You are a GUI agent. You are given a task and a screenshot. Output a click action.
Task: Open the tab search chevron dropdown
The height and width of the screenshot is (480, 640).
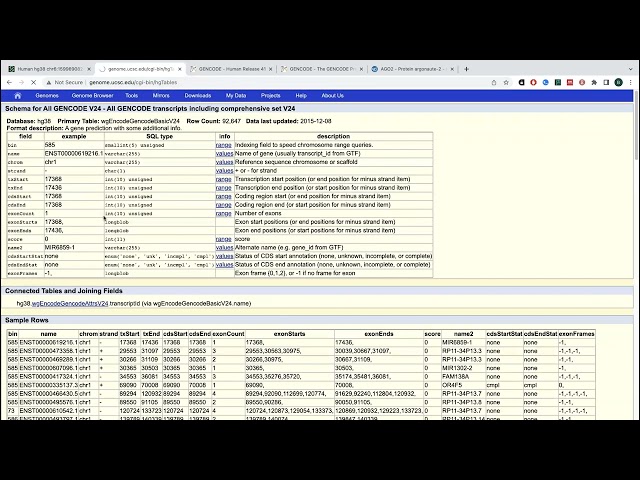pos(631,69)
